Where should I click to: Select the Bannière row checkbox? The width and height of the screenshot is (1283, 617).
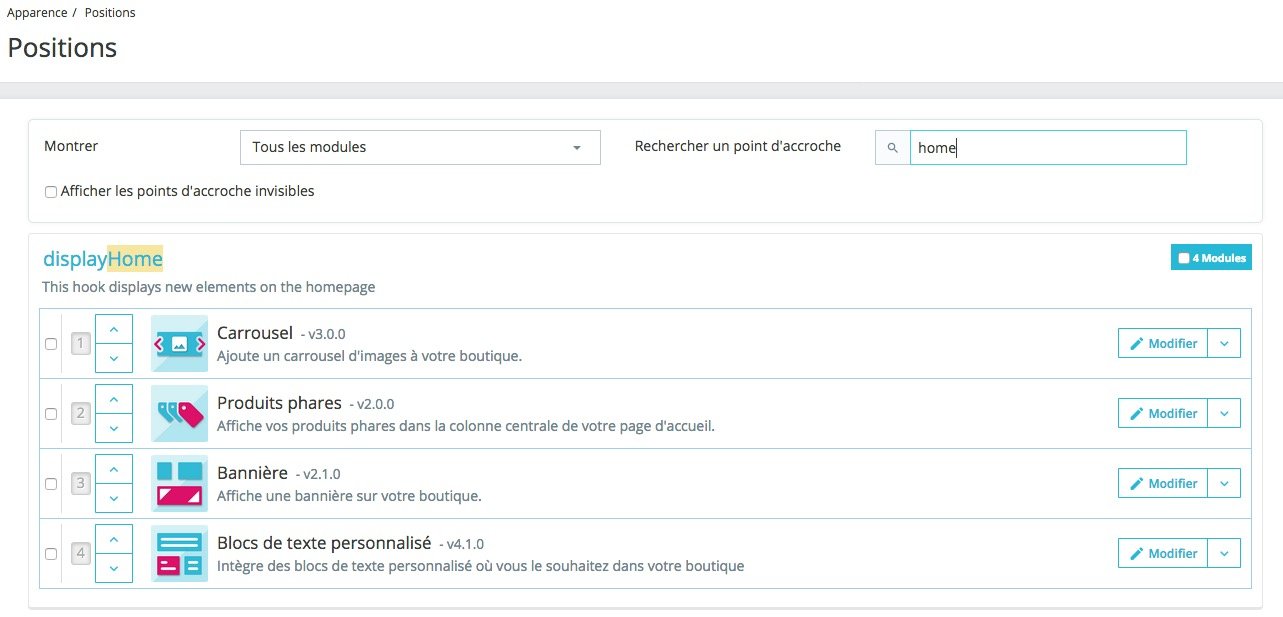[51, 484]
